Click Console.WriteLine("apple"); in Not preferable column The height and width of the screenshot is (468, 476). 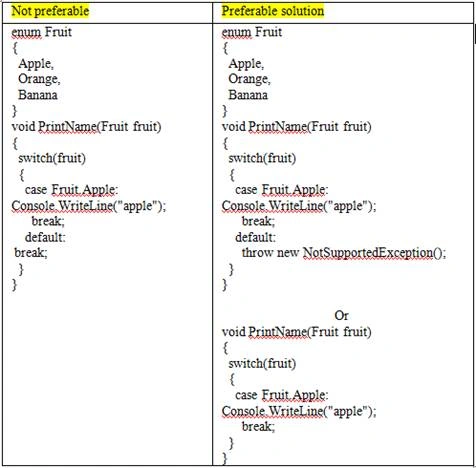click(89, 206)
